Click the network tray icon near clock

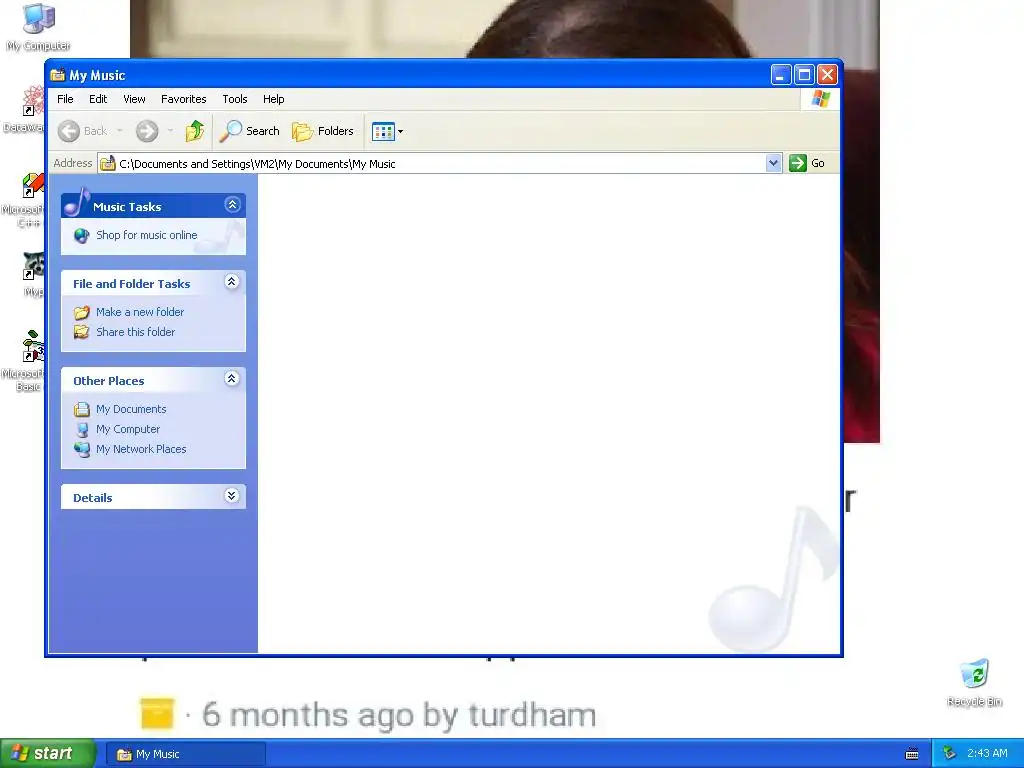click(x=950, y=754)
